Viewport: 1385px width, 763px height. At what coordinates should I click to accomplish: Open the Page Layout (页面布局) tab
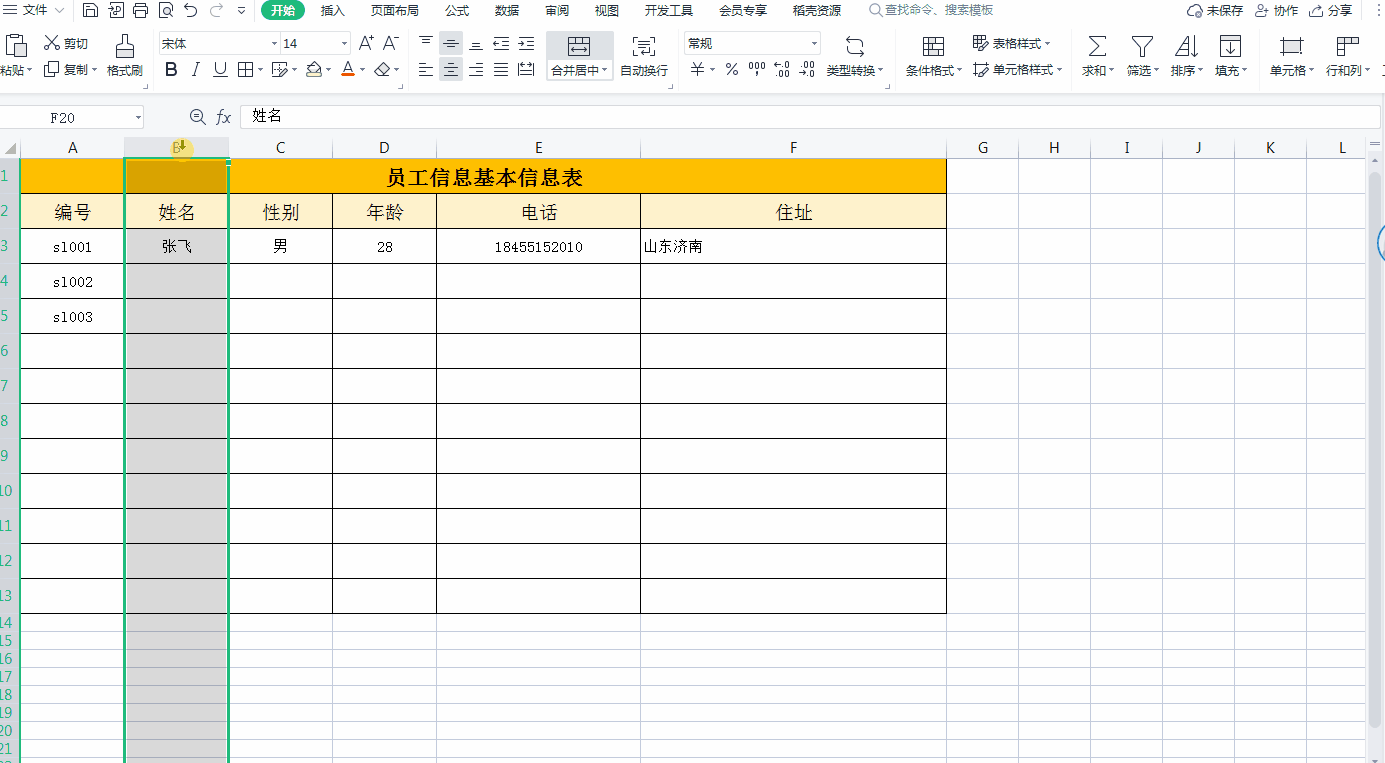394,11
